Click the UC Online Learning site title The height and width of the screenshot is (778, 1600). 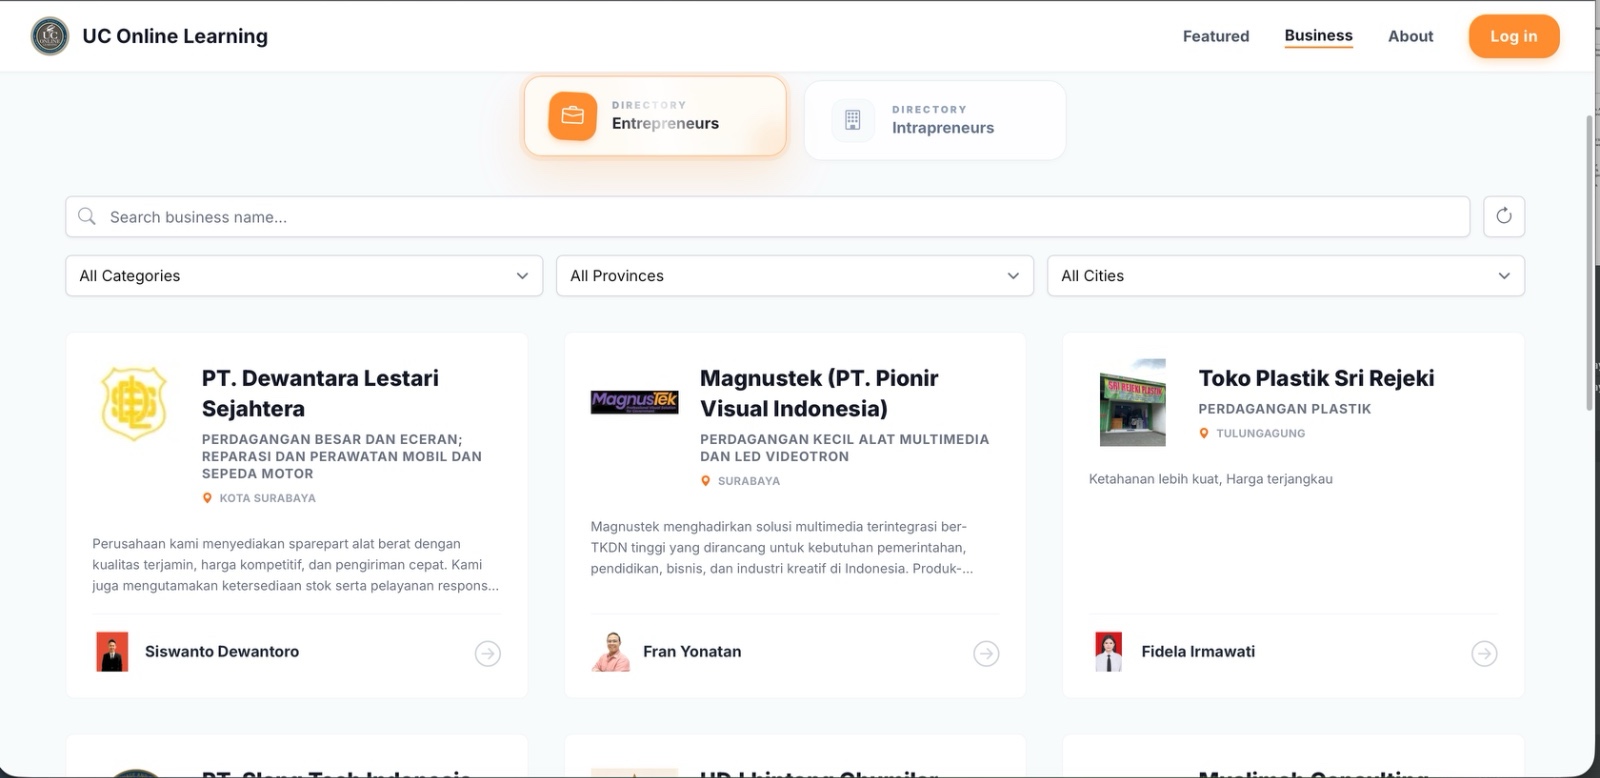175,36
